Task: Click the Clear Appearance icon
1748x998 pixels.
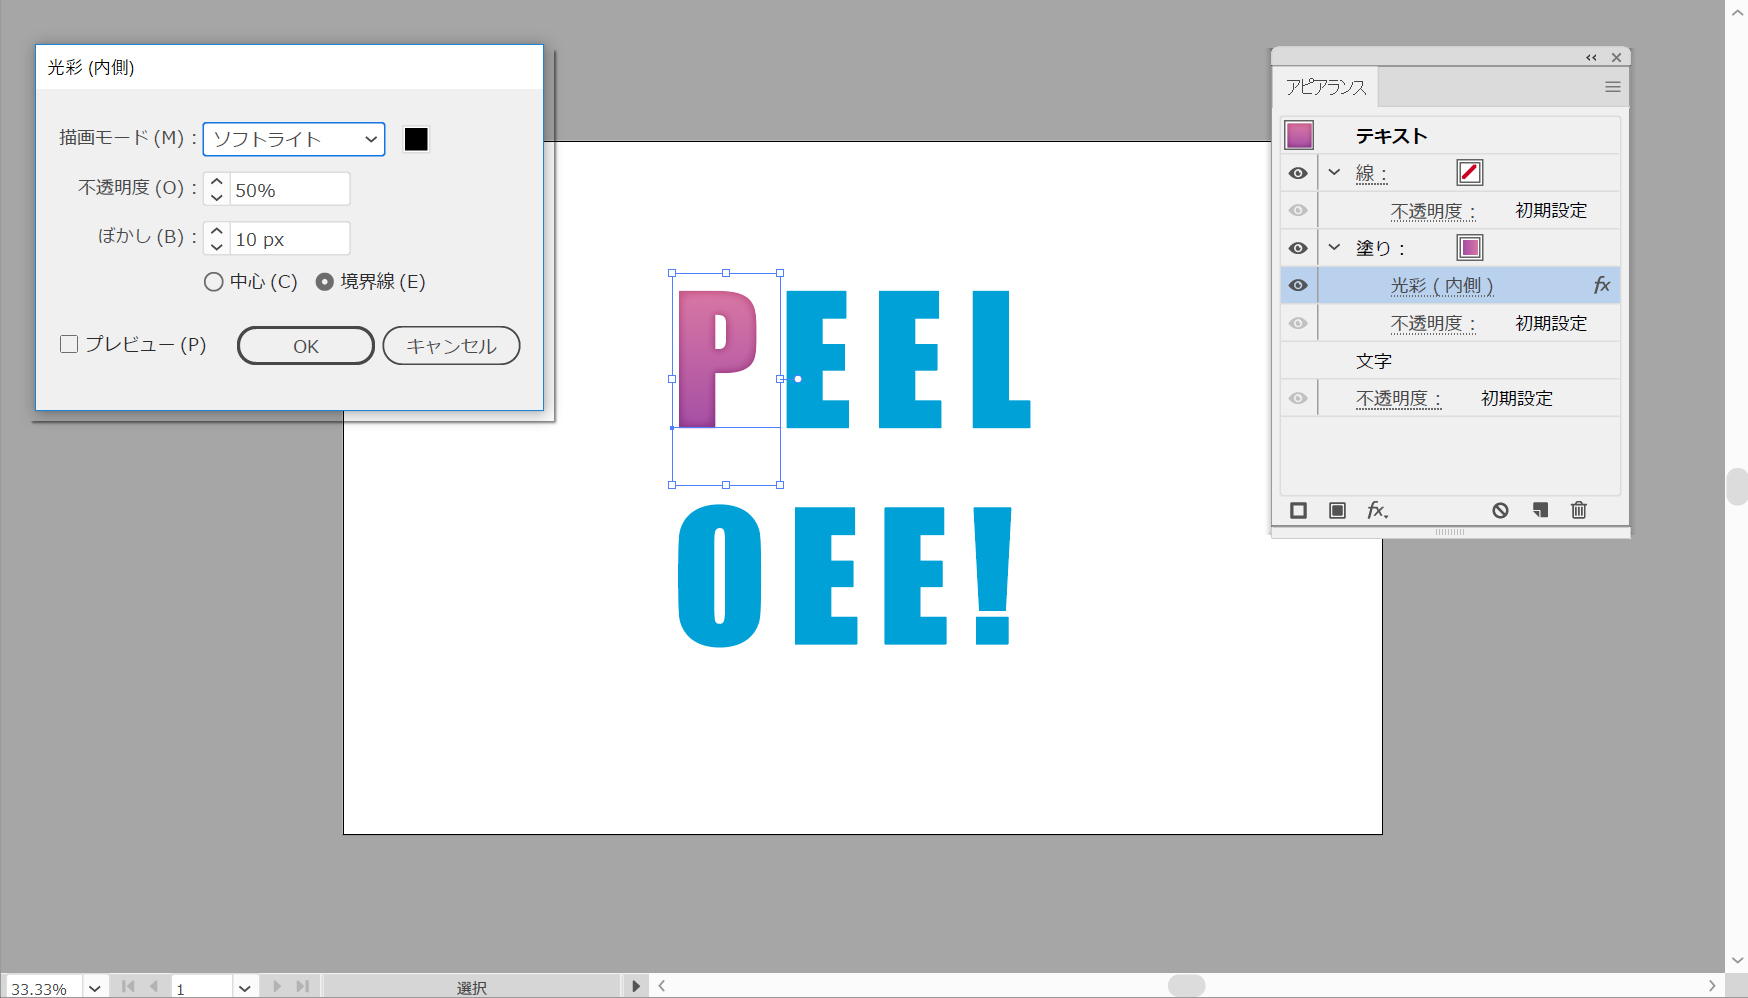Action: click(1500, 511)
